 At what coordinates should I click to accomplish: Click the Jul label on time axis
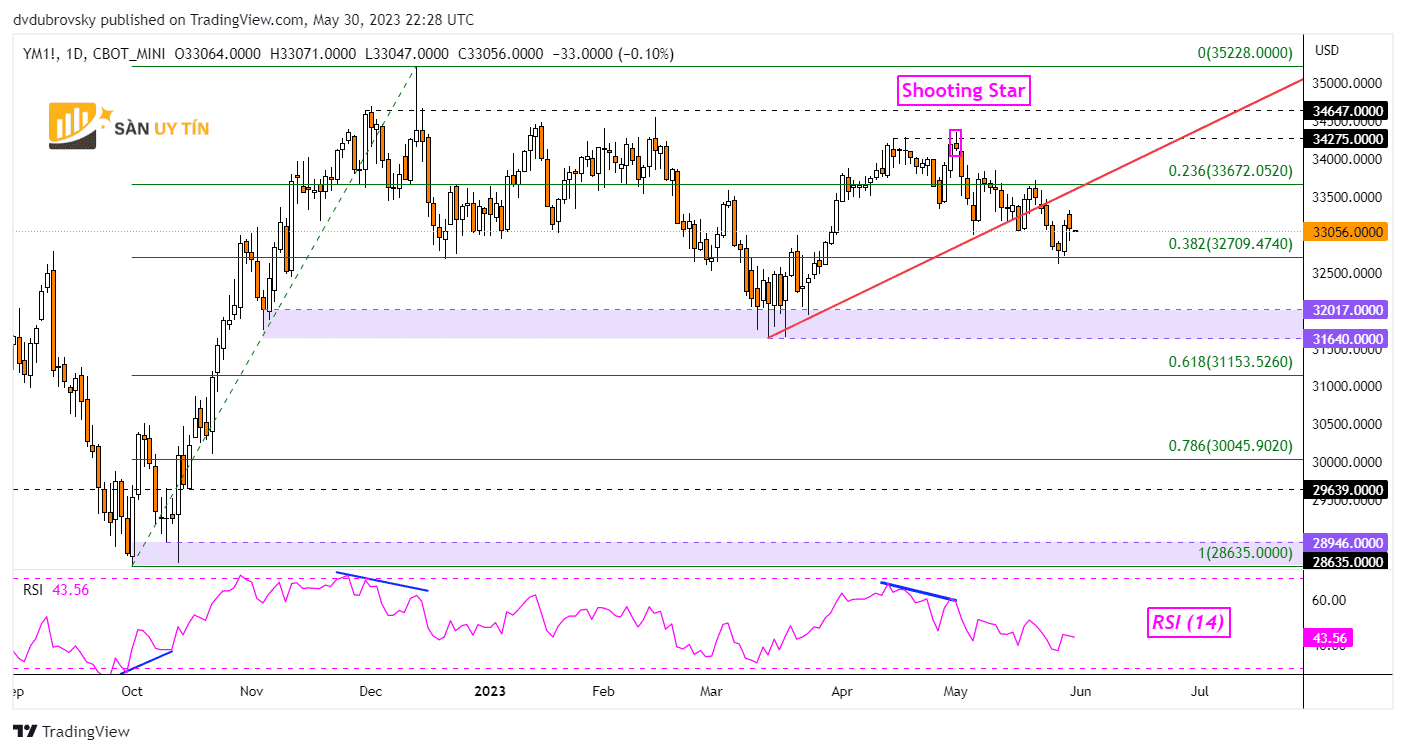click(1201, 690)
